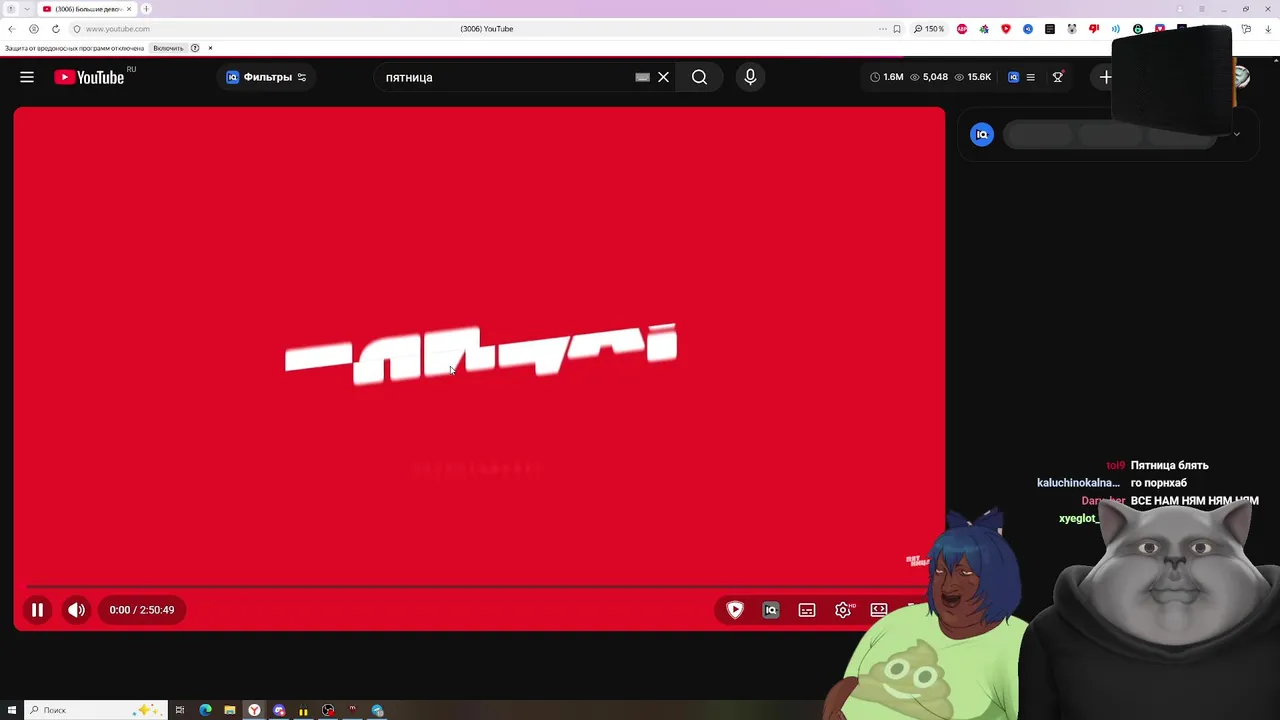
Task: Open the on-screen keyboard icon in search
Action: (642, 77)
